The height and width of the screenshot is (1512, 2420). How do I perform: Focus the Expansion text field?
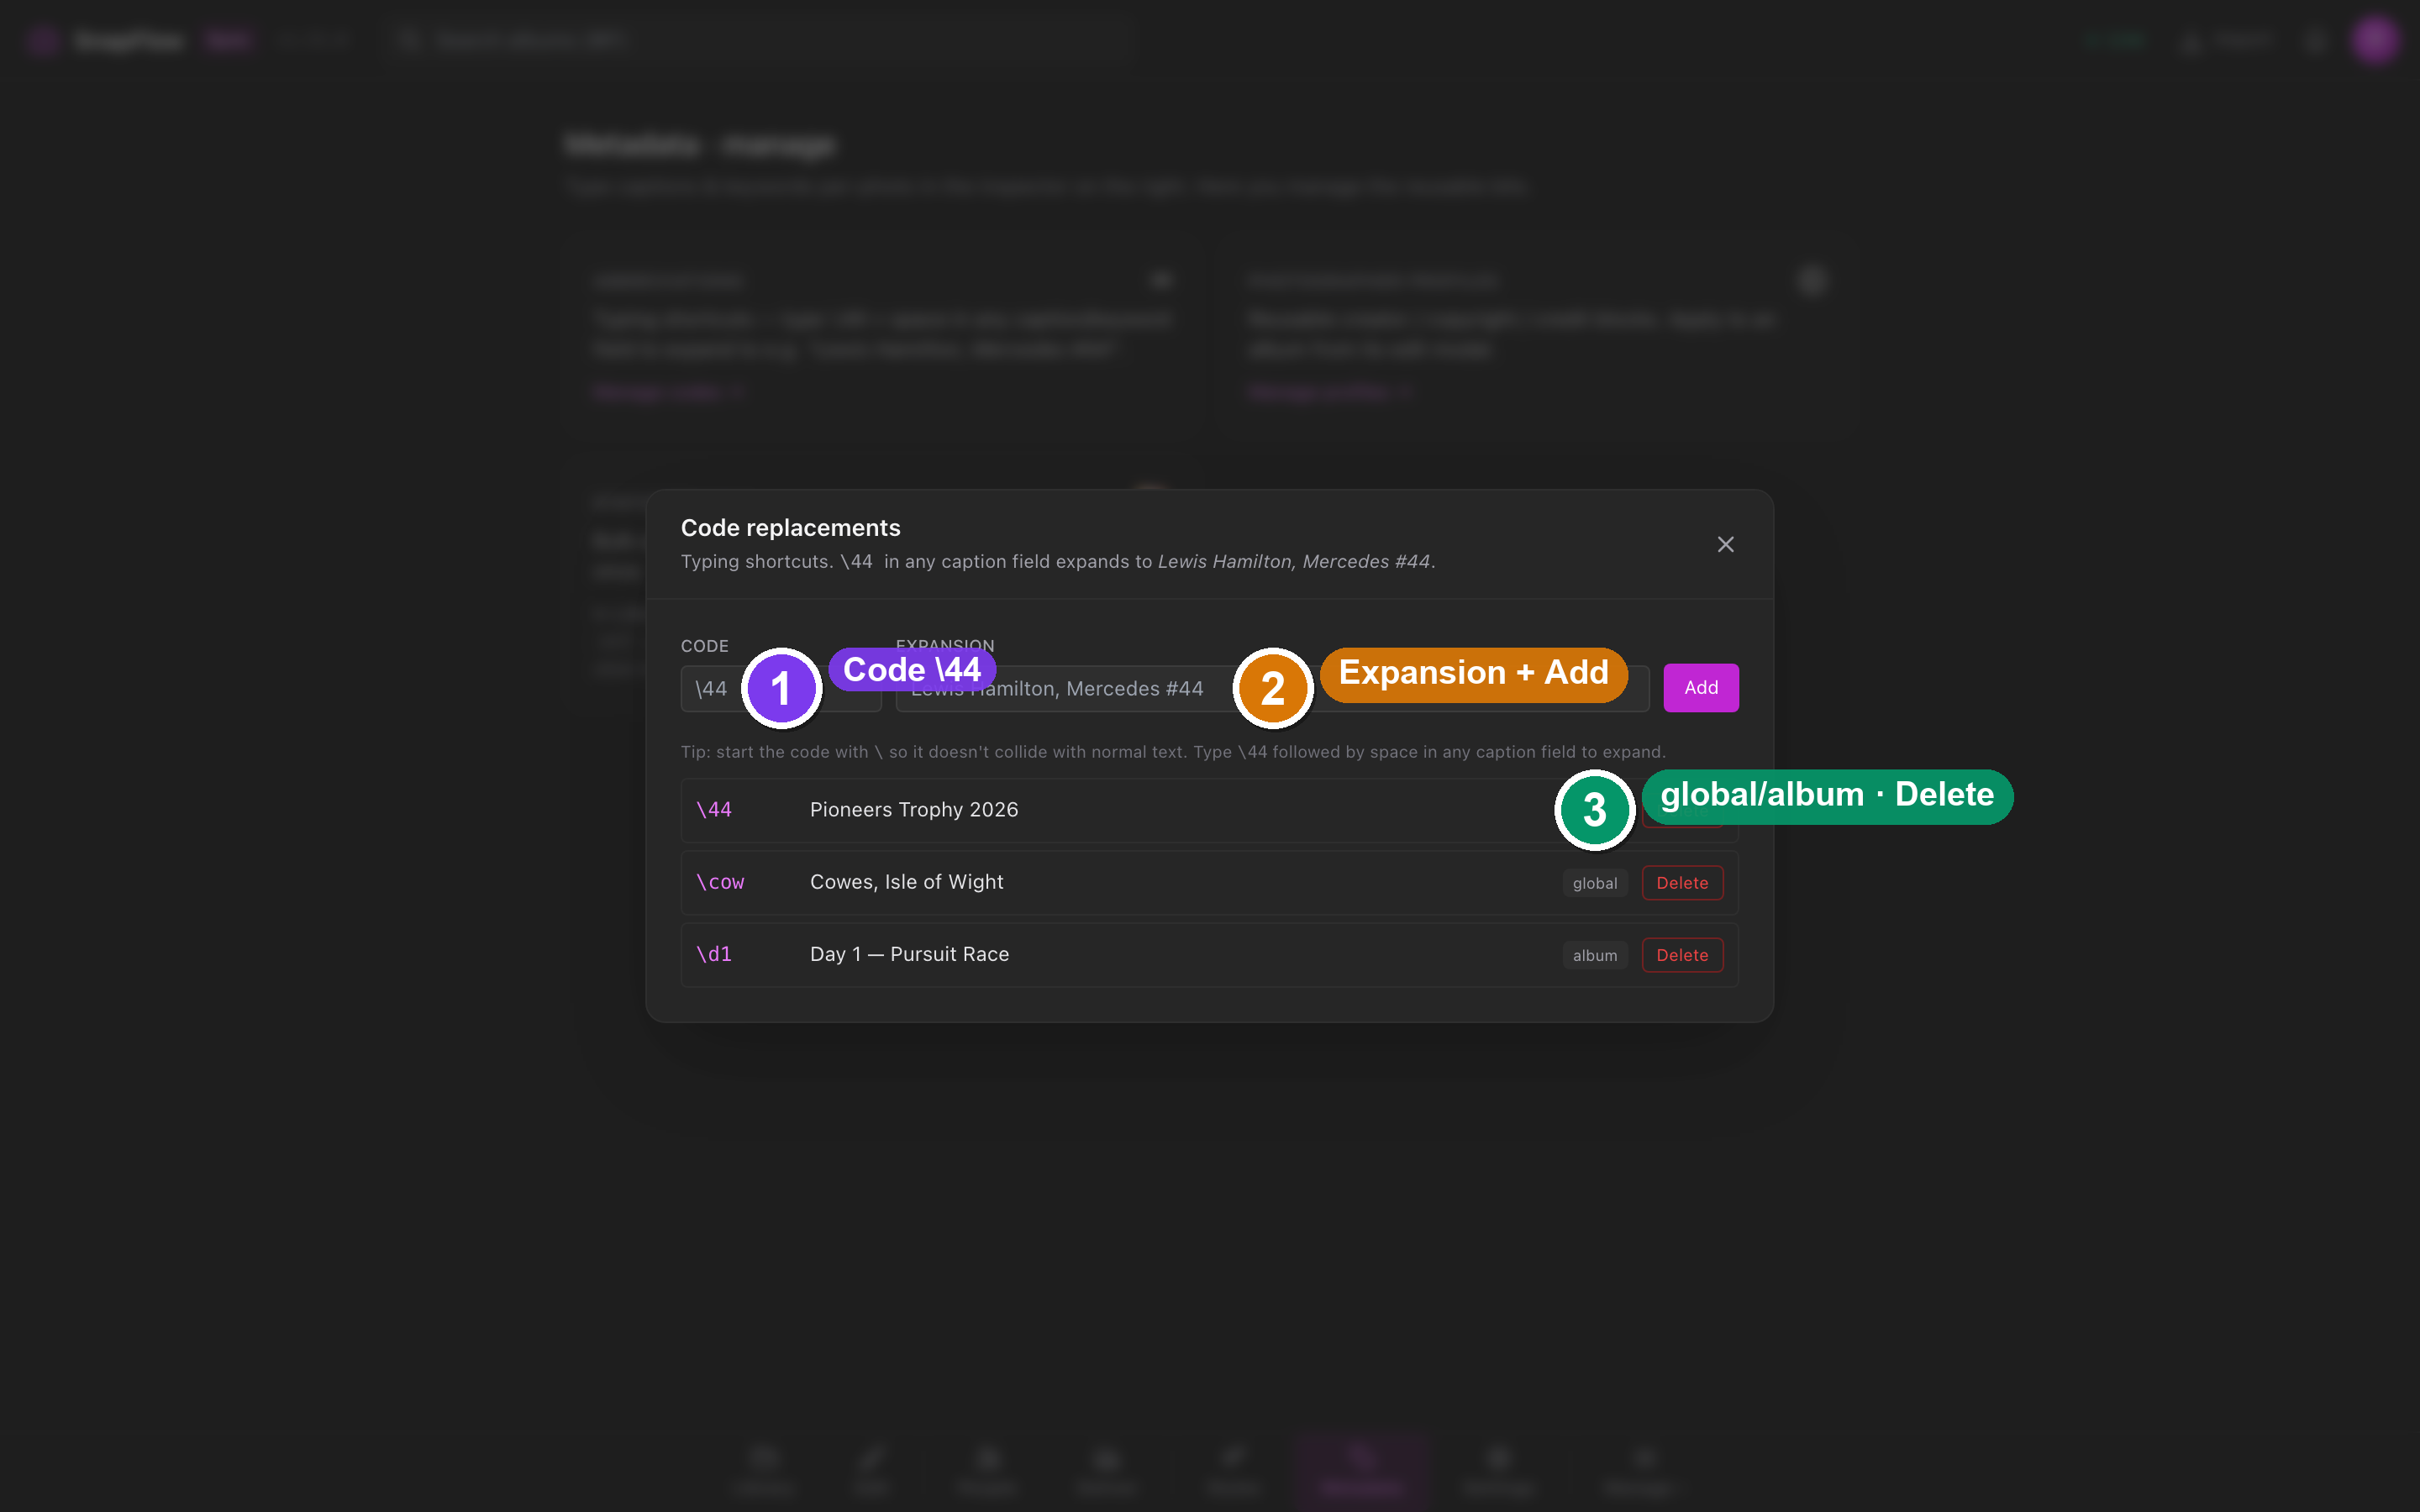pos(1272,689)
